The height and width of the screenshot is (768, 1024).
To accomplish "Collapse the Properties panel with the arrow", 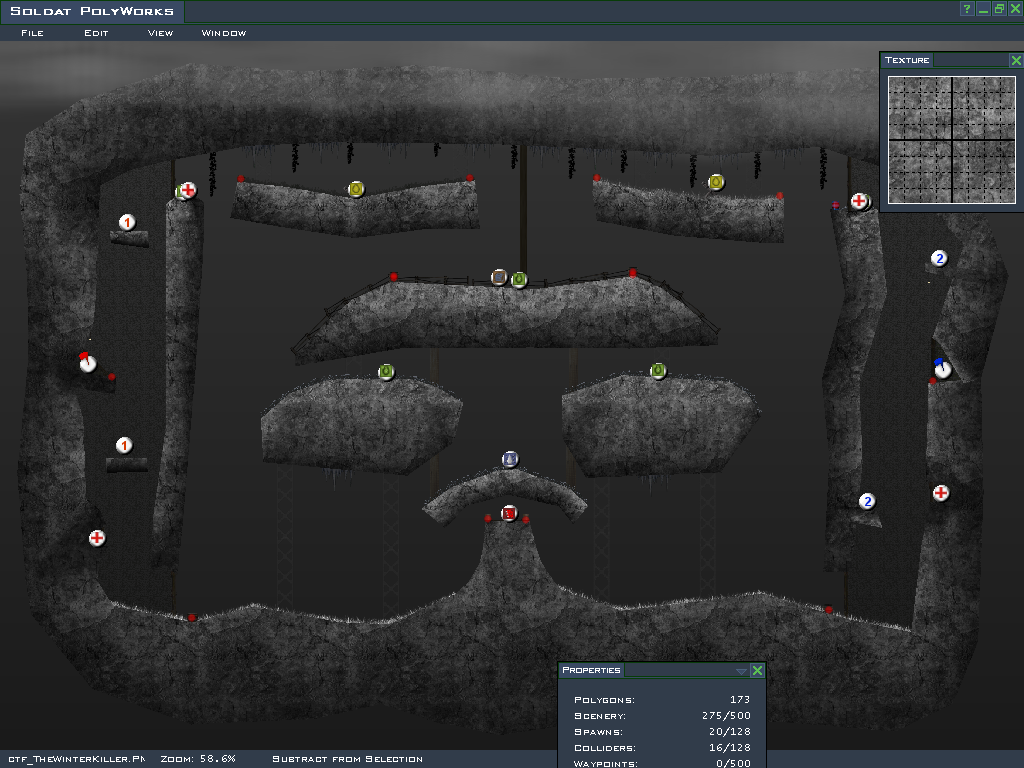I will point(741,671).
